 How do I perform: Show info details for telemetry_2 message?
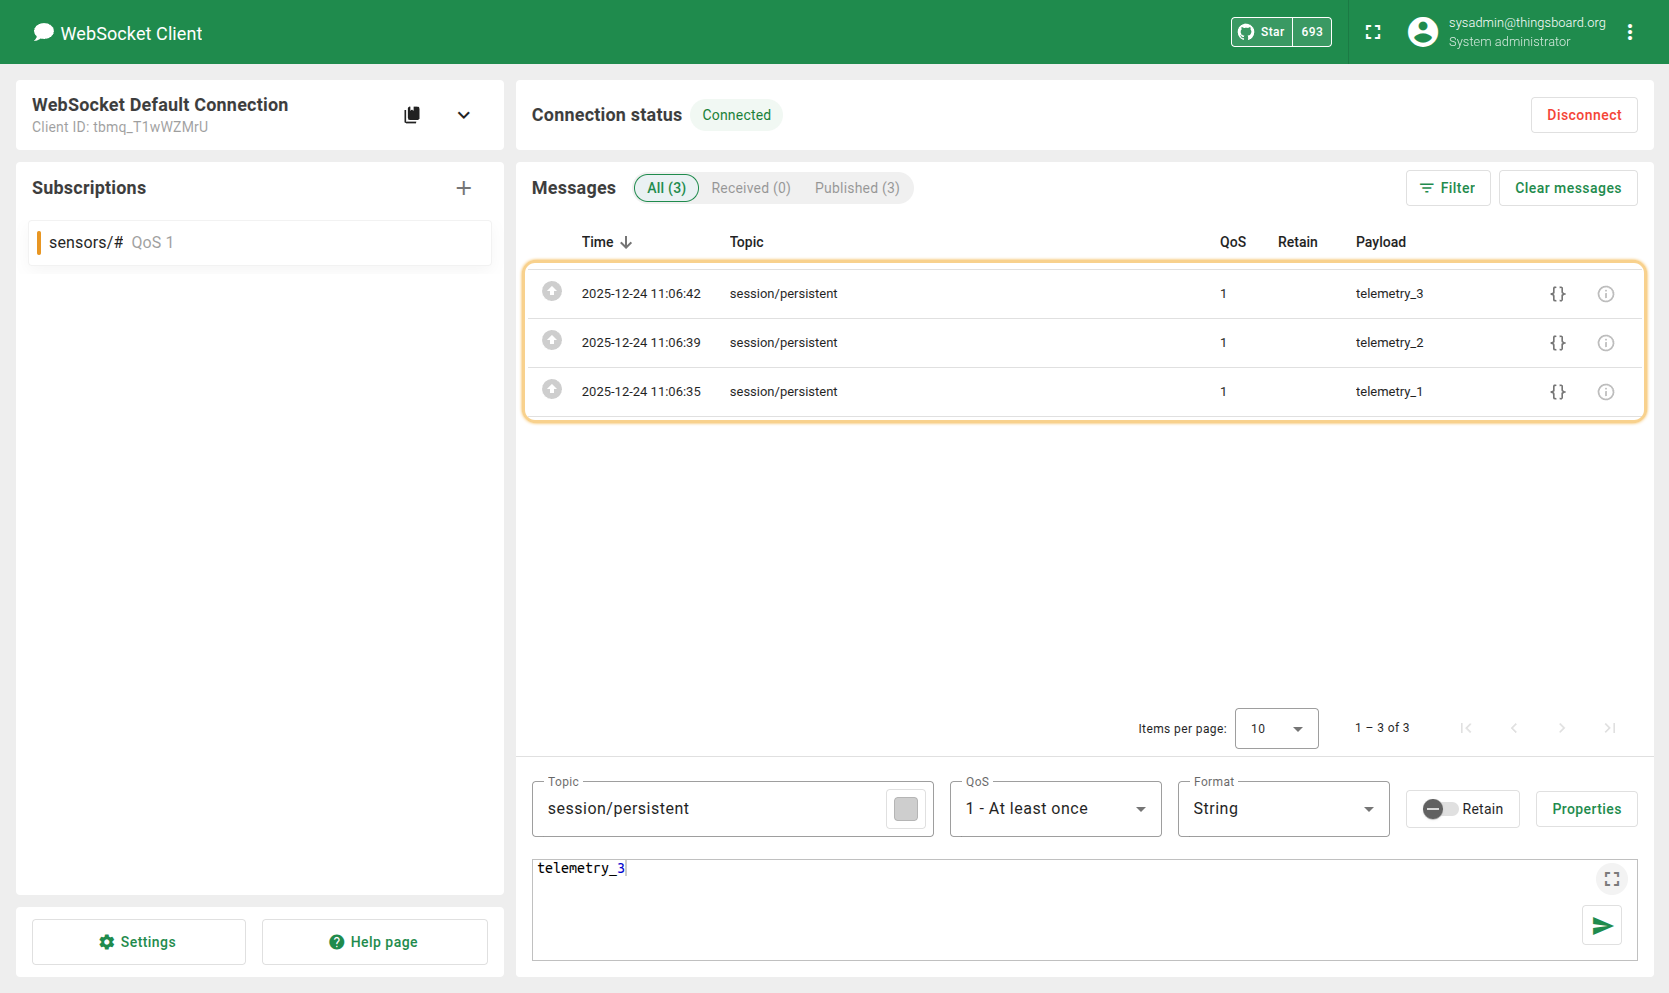pos(1606,343)
